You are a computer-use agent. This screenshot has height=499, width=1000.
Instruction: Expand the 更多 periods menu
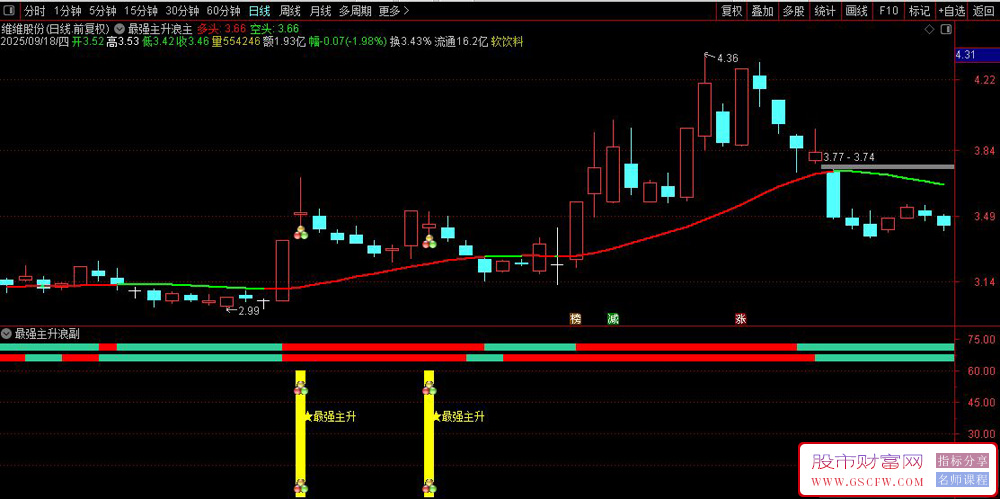(x=394, y=11)
